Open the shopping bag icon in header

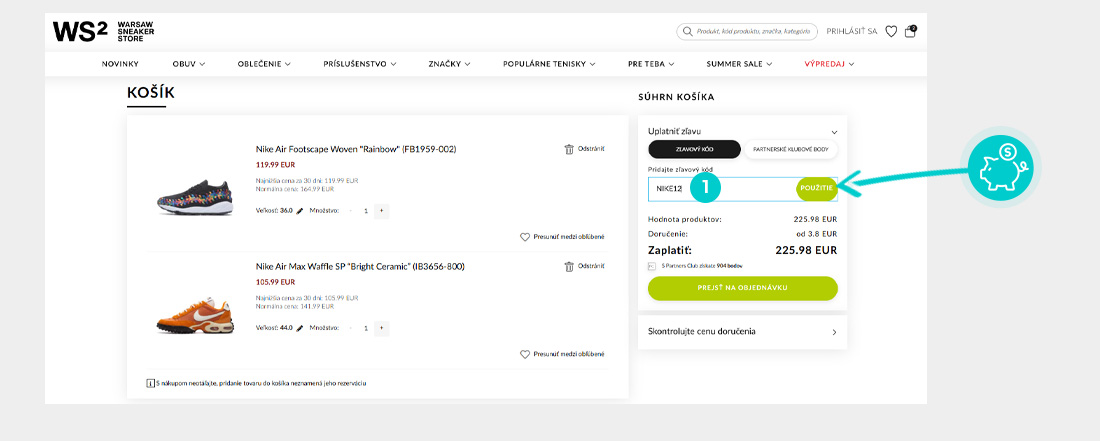910,31
